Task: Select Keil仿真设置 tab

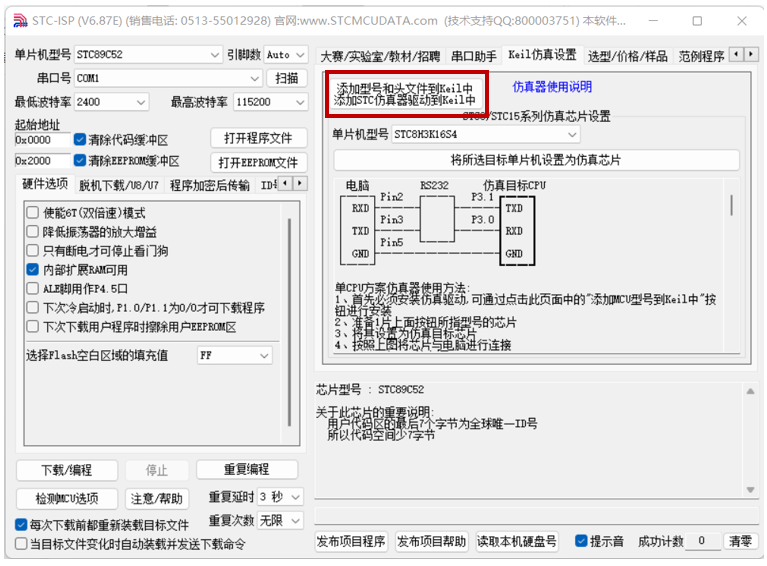Action: point(542,55)
